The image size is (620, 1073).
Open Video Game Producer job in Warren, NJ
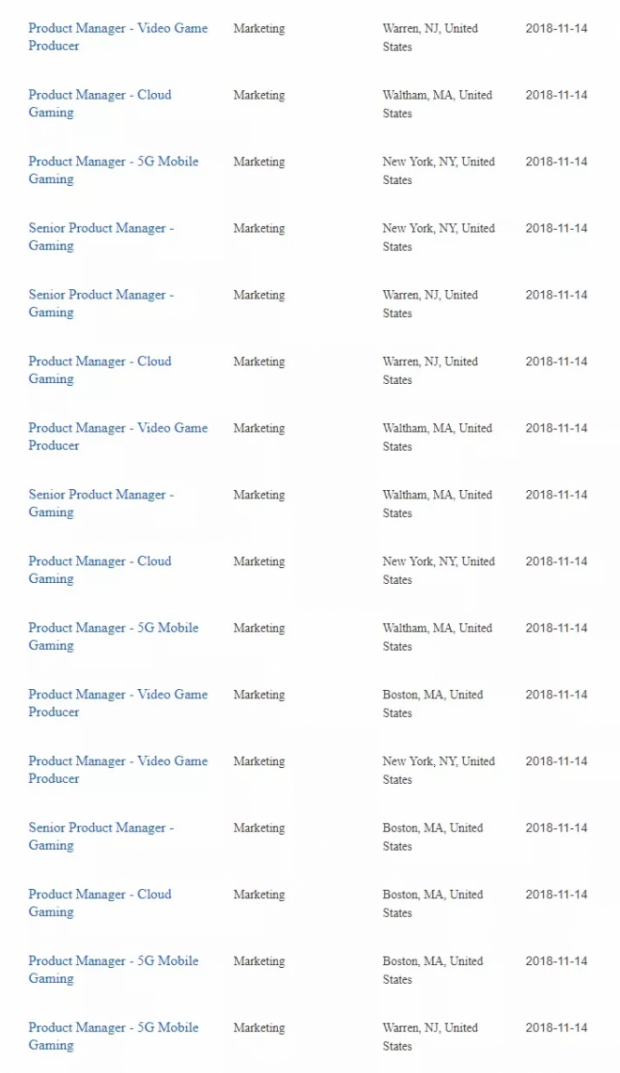(118, 37)
